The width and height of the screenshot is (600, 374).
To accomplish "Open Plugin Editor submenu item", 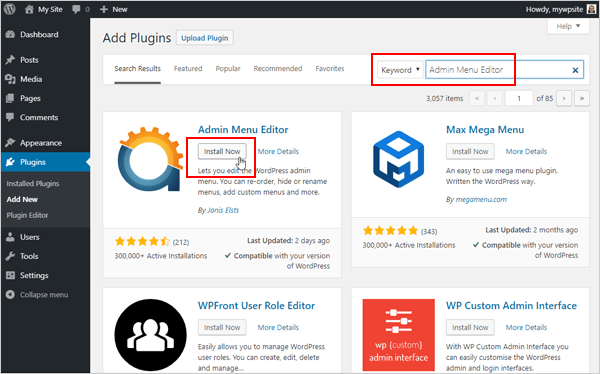I will [27, 215].
